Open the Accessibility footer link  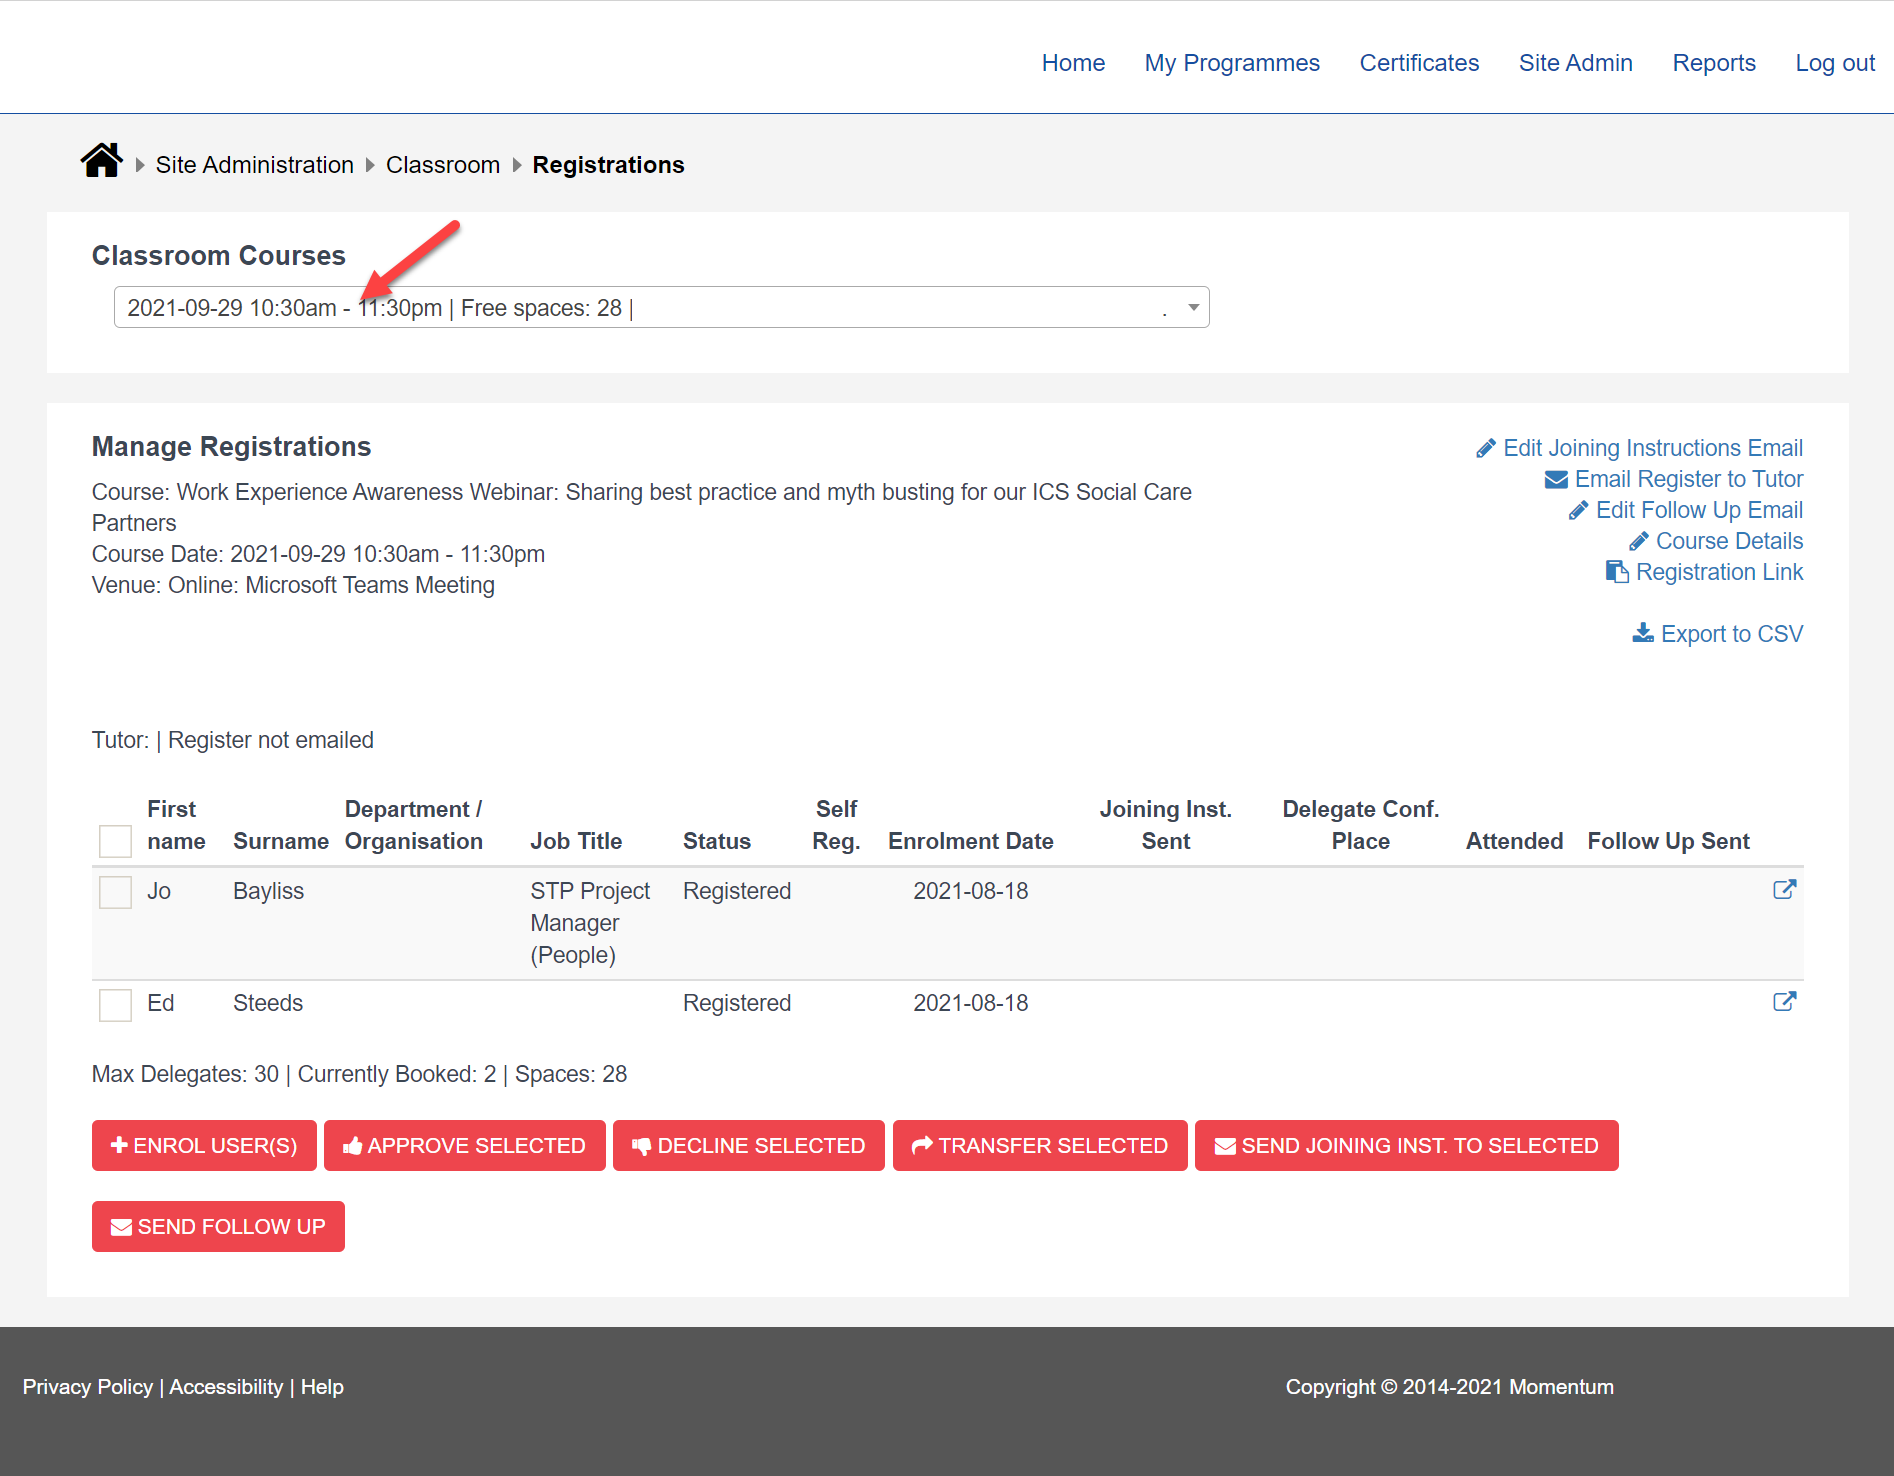tap(226, 1387)
